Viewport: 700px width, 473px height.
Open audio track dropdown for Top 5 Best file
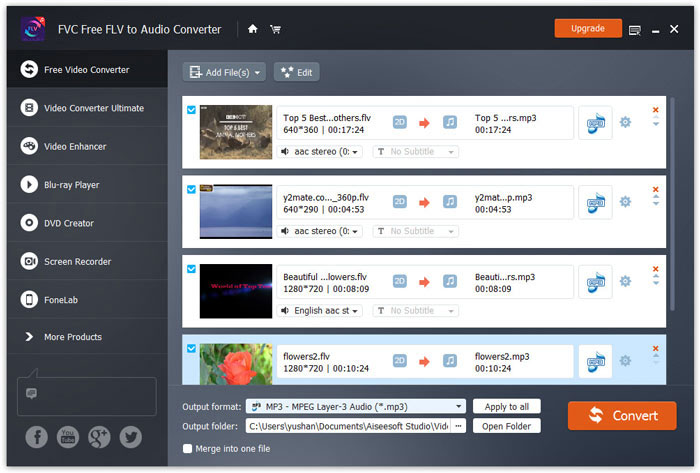pyautogui.click(x=320, y=152)
